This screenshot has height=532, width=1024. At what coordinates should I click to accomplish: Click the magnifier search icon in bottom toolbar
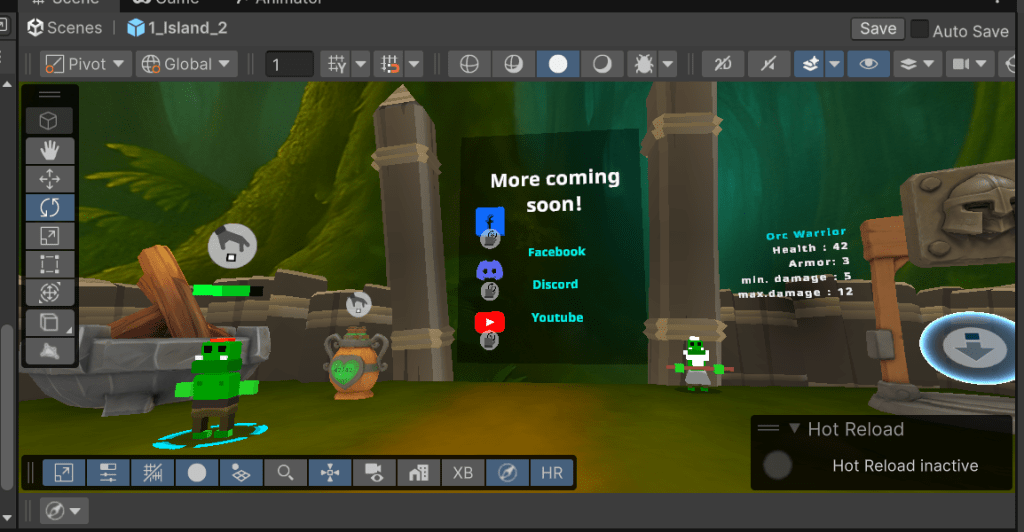(286, 473)
